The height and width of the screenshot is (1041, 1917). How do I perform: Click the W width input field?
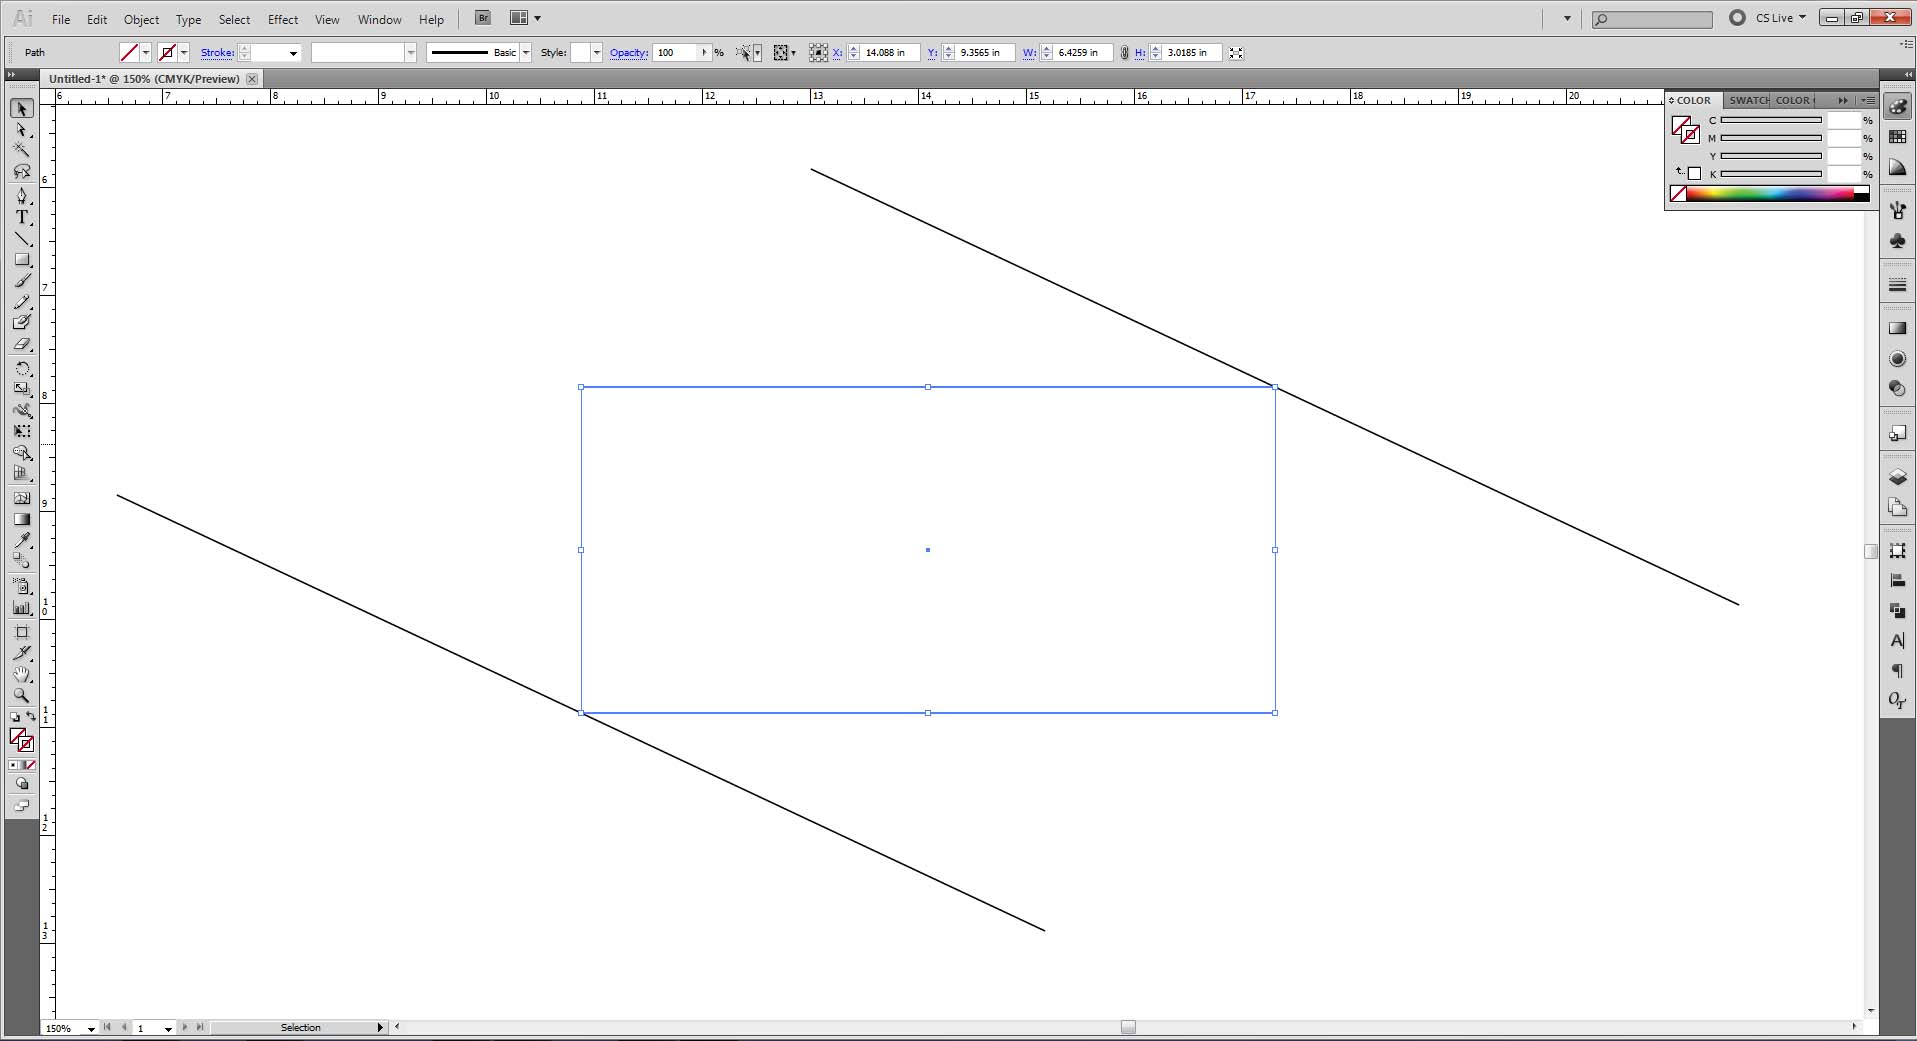tap(1082, 52)
